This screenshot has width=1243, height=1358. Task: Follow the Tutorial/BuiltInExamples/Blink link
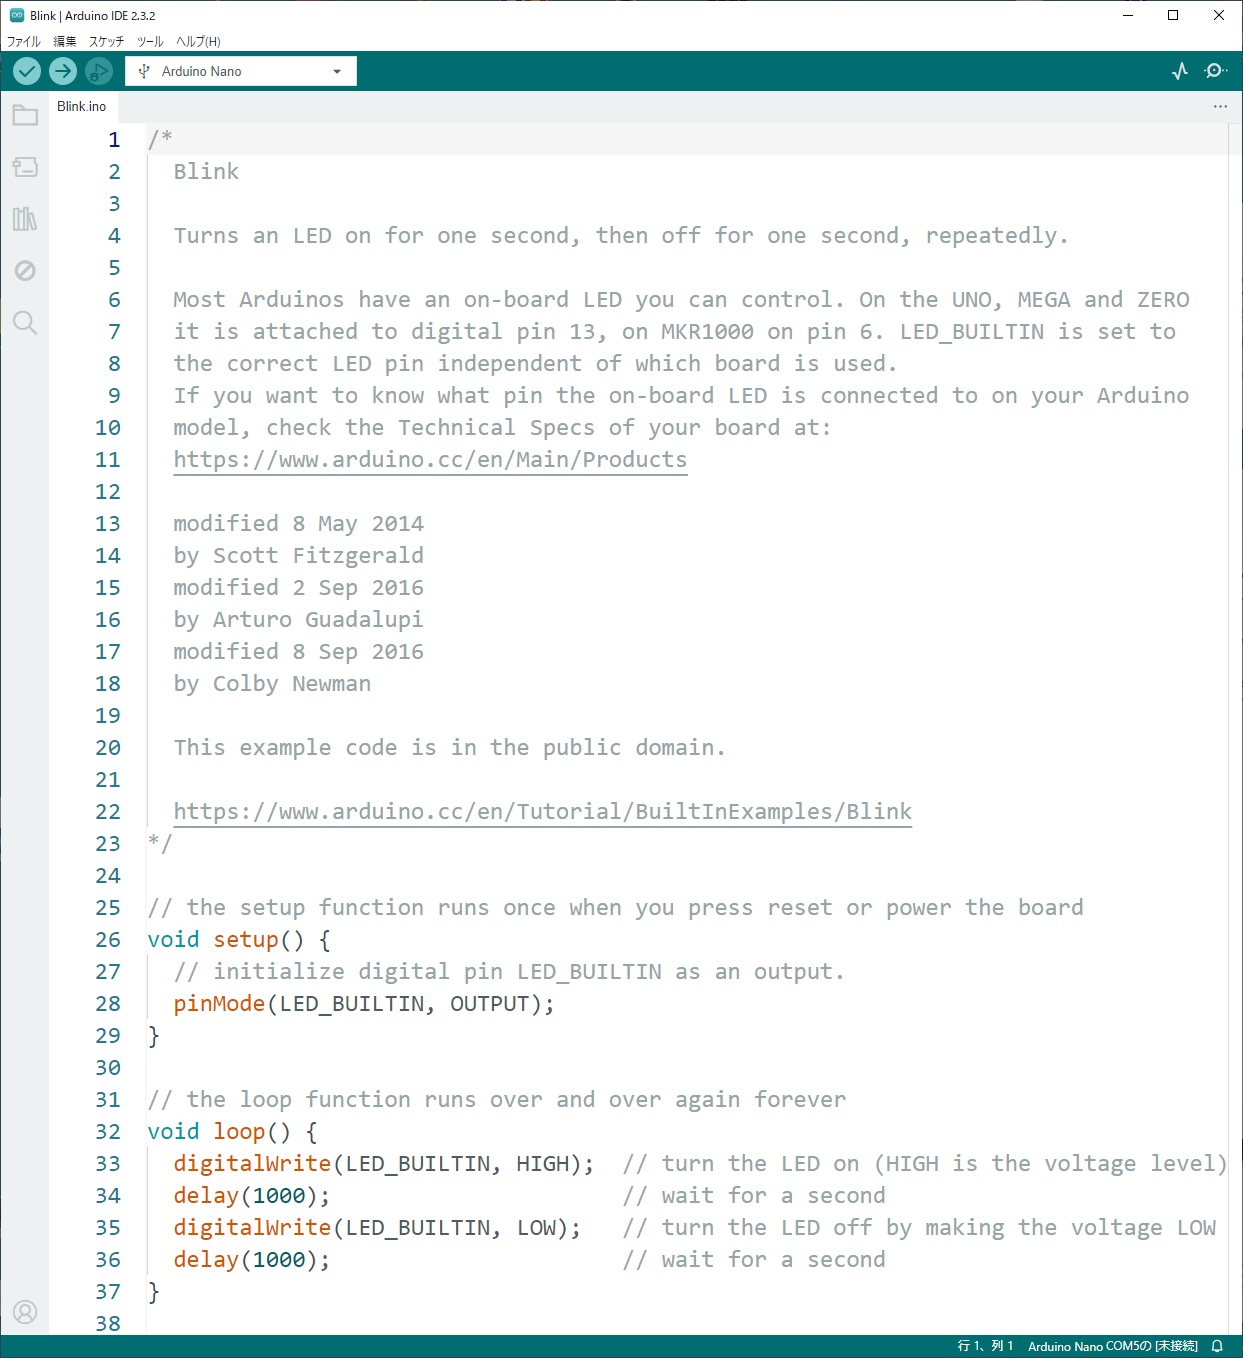[x=543, y=811]
